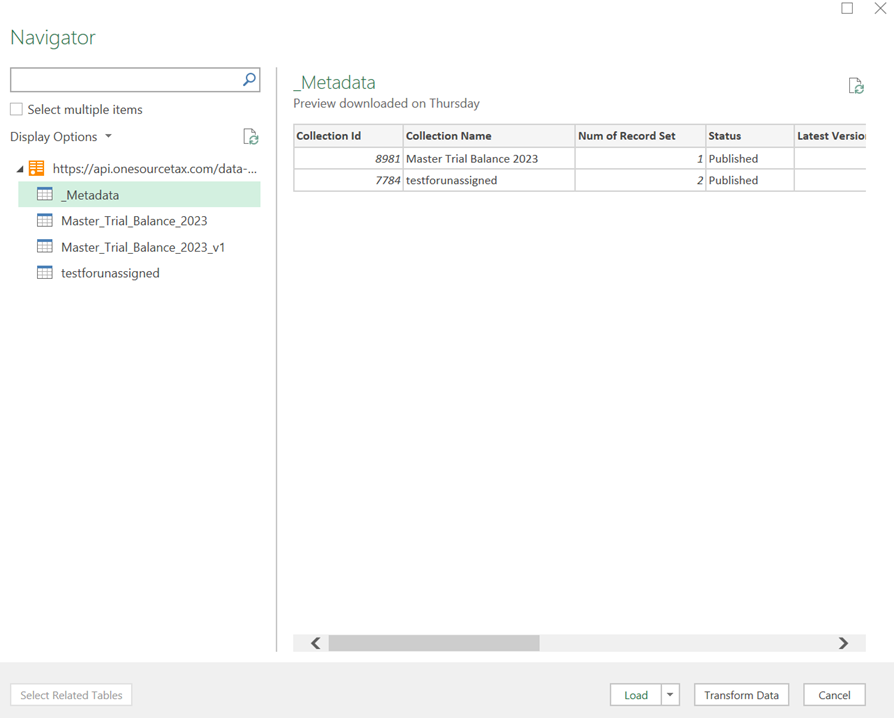Open the Load button dropdown arrow
Viewport: 894px width, 718px height.
(x=671, y=695)
